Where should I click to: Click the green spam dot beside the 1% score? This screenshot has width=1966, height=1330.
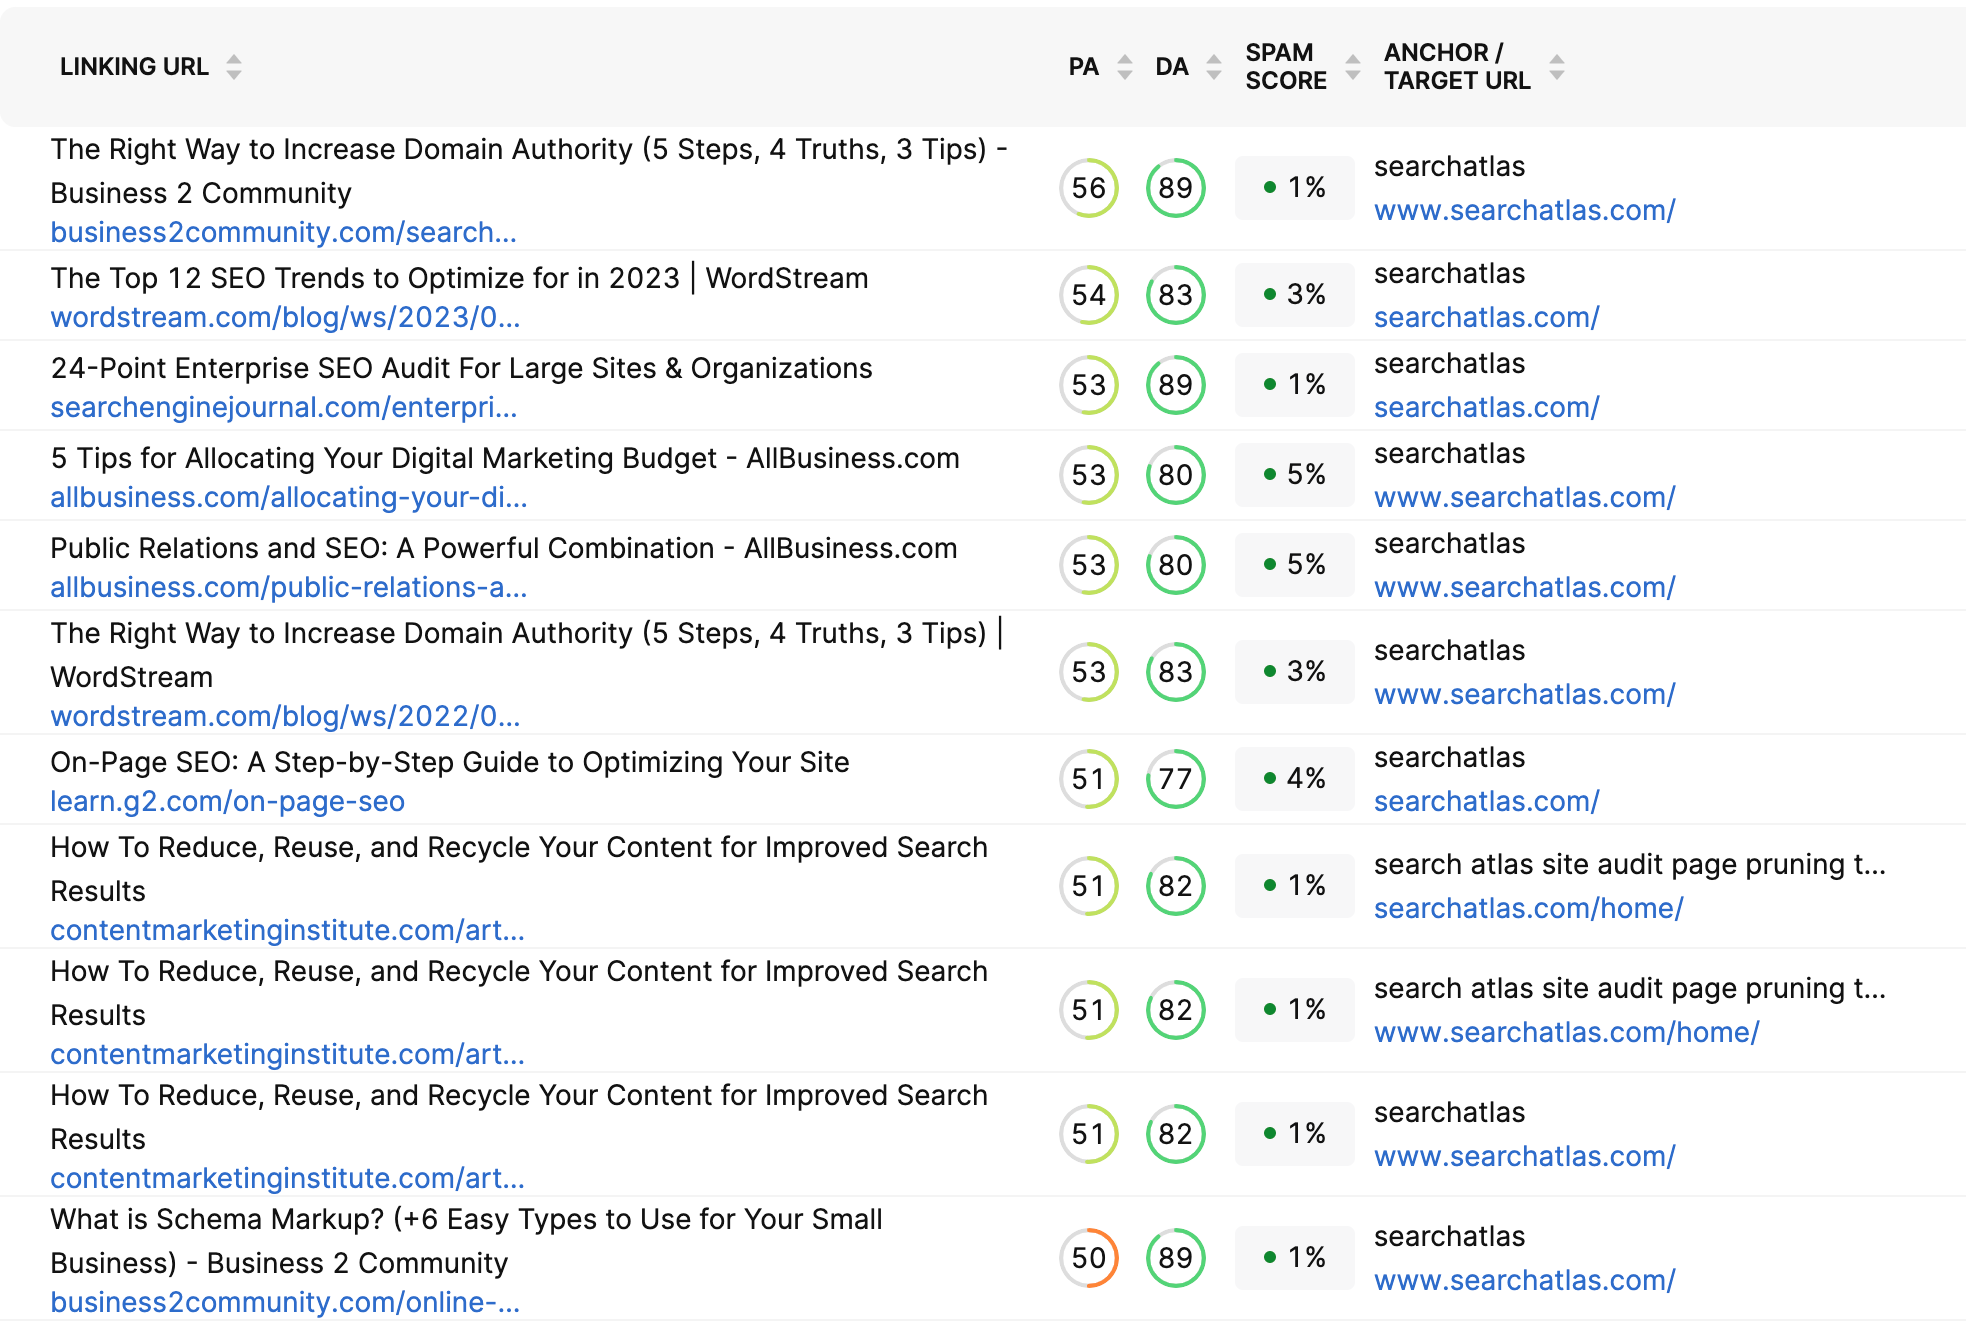click(1271, 187)
